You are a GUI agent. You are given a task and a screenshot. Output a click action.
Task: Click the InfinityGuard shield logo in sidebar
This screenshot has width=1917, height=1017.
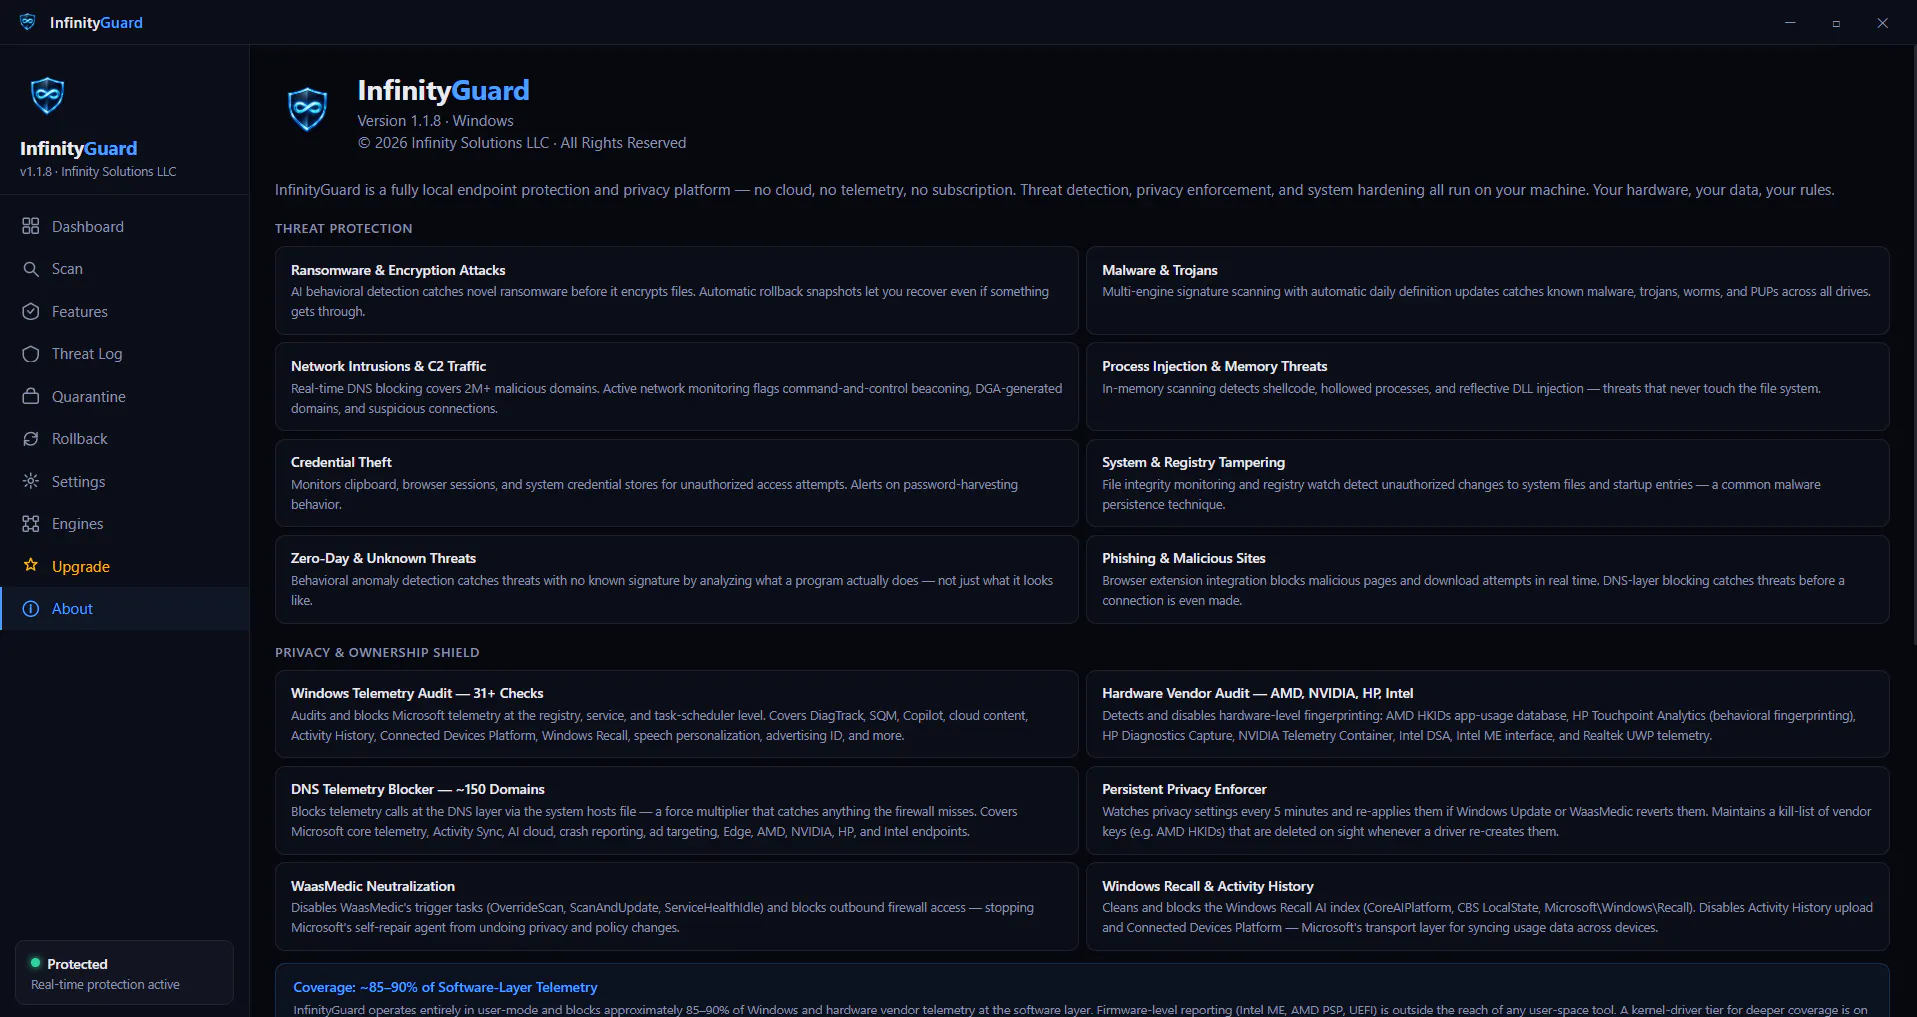pyautogui.click(x=48, y=96)
